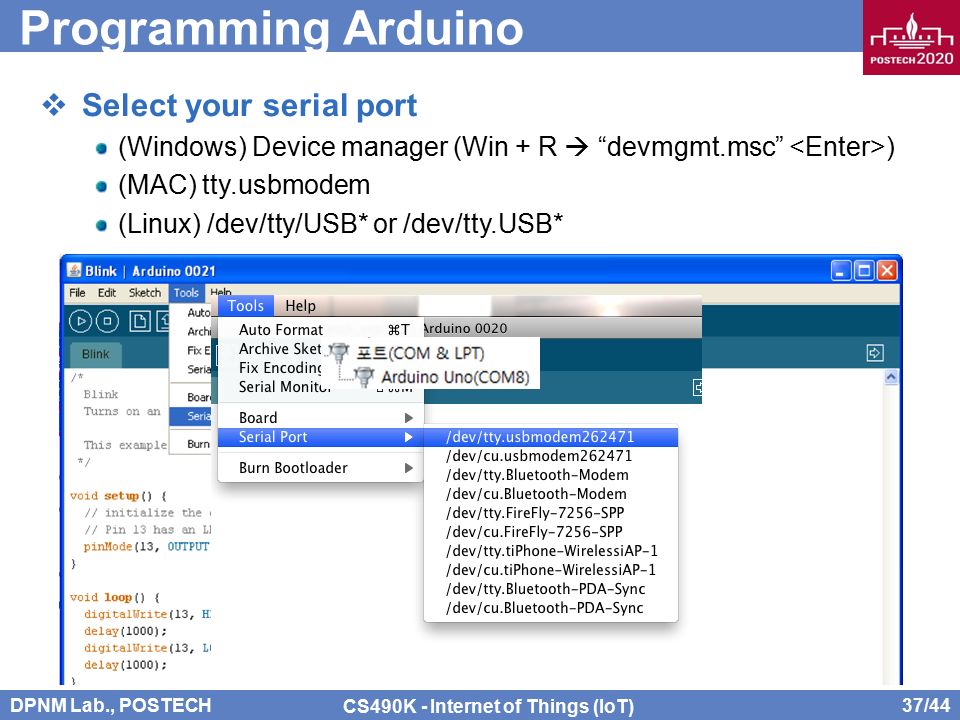Choose /dev/cu.usbmodem262471 port
960x720 pixels.
click(551, 456)
